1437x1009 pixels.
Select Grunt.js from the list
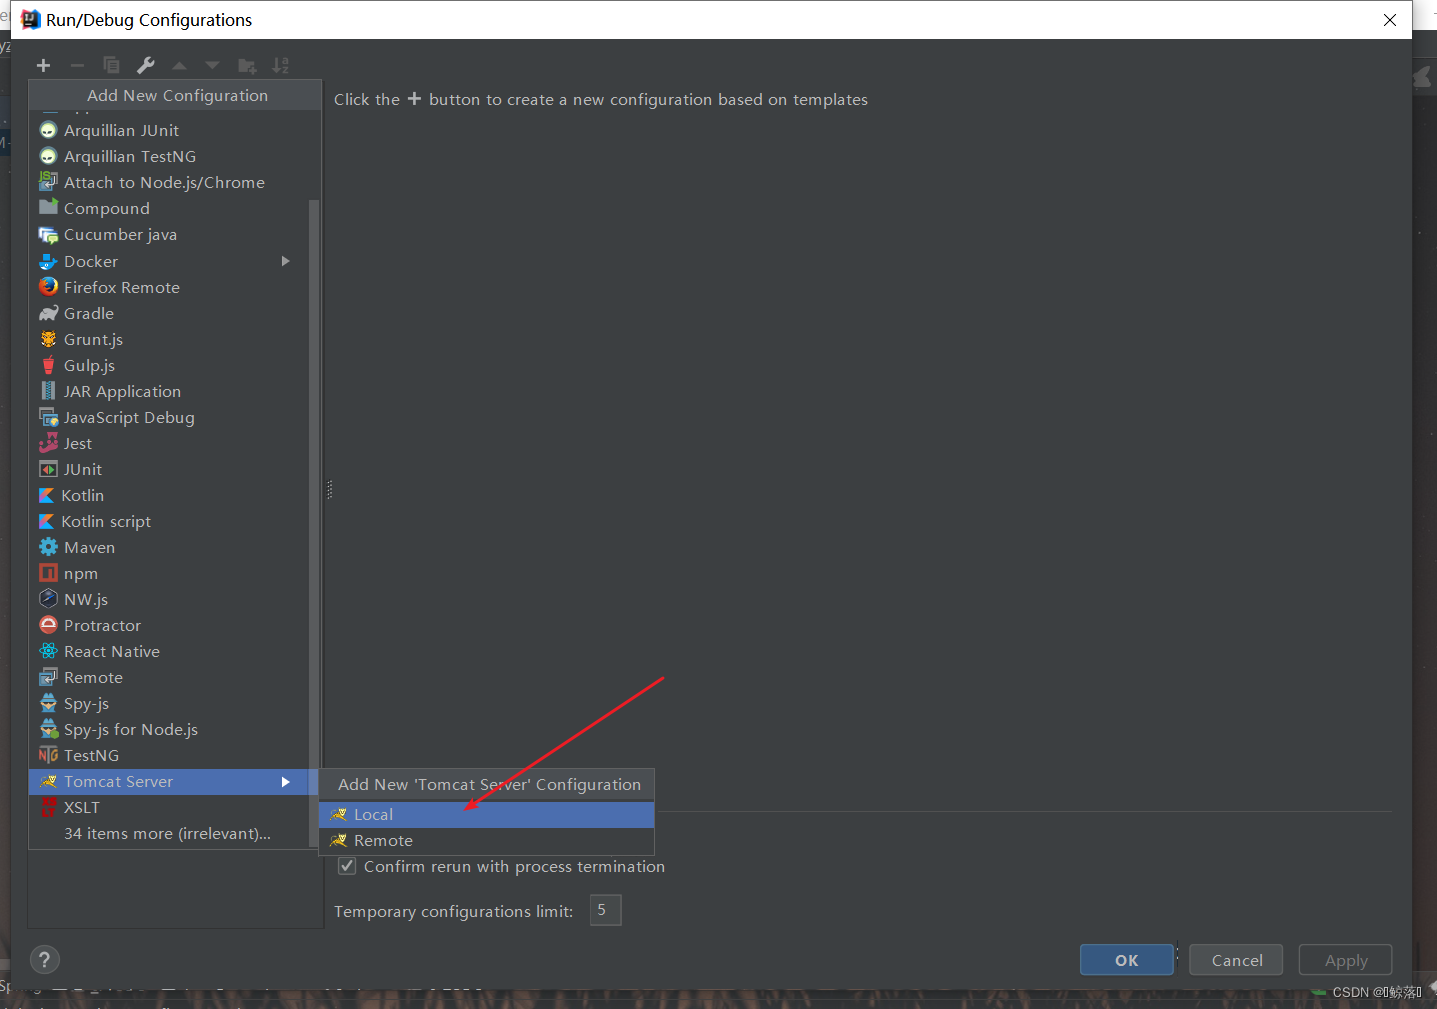pos(169,339)
